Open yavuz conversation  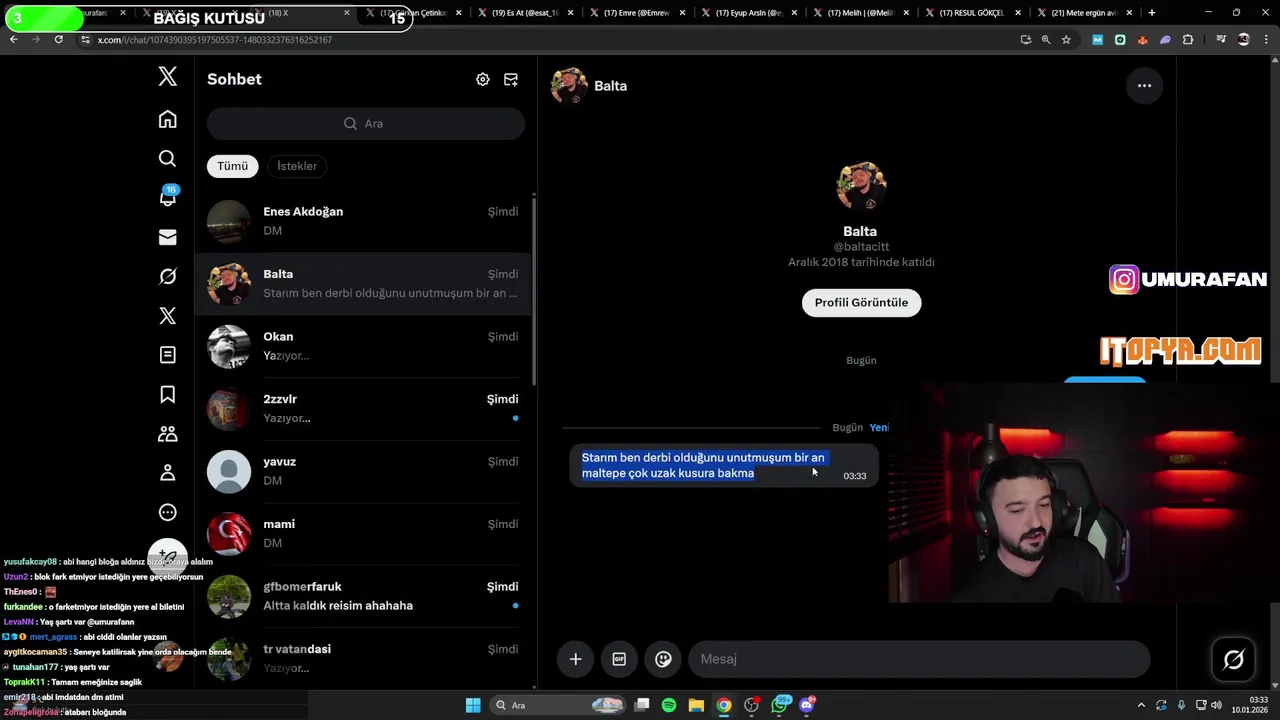(x=363, y=471)
